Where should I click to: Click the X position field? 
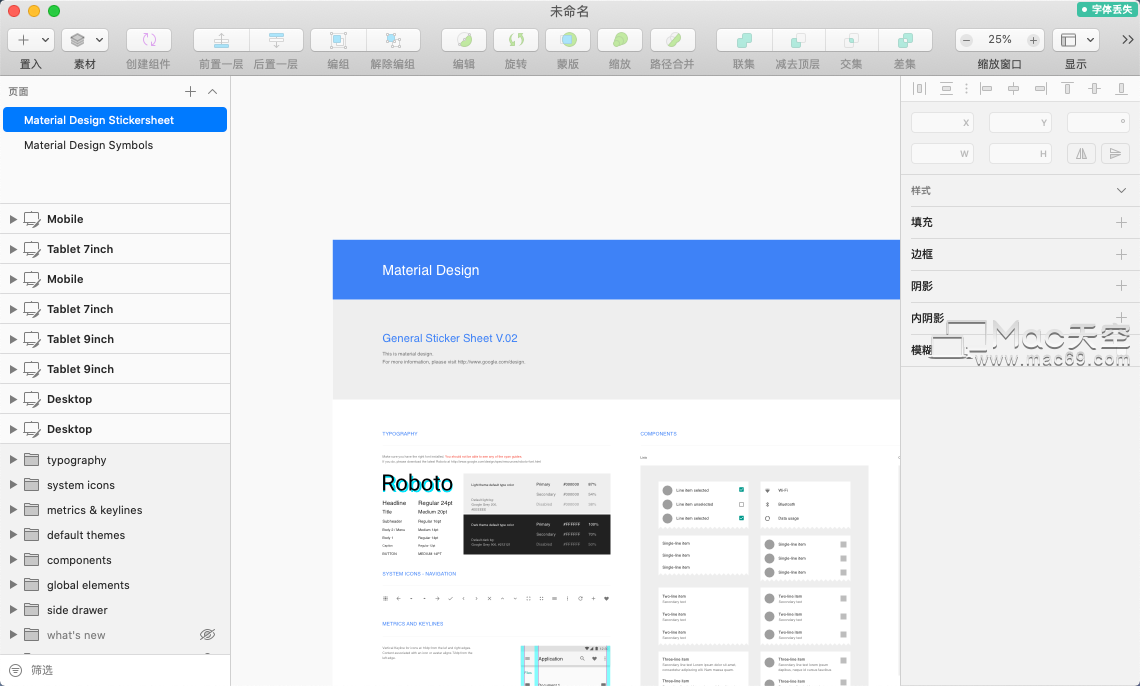click(942, 122)
